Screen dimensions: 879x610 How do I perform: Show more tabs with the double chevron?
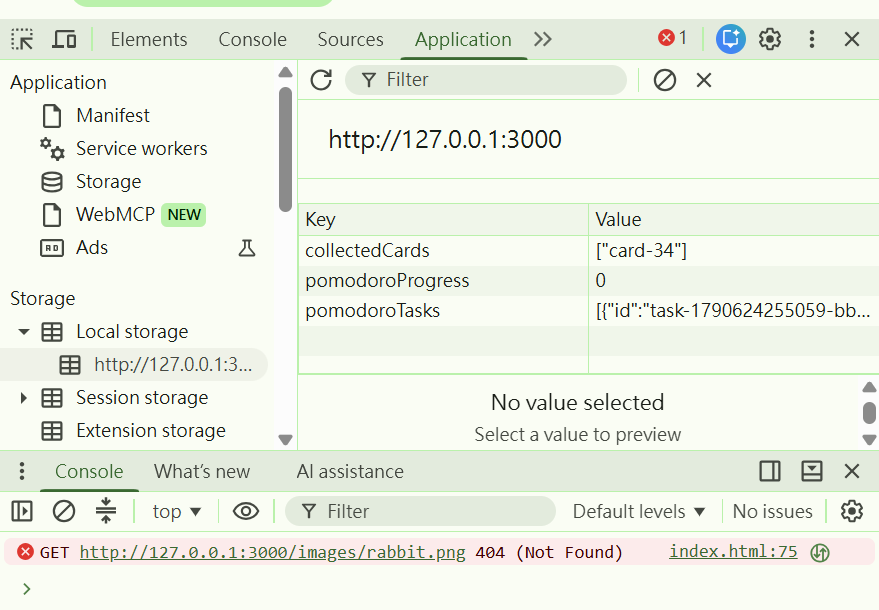coord(543,39)
